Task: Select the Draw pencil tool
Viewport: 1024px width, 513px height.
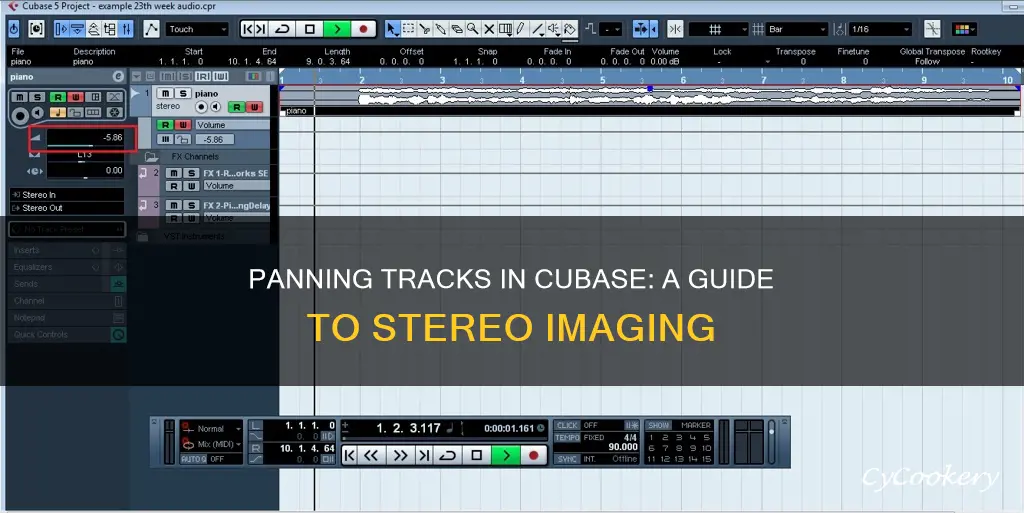Action: click(520, 29)
